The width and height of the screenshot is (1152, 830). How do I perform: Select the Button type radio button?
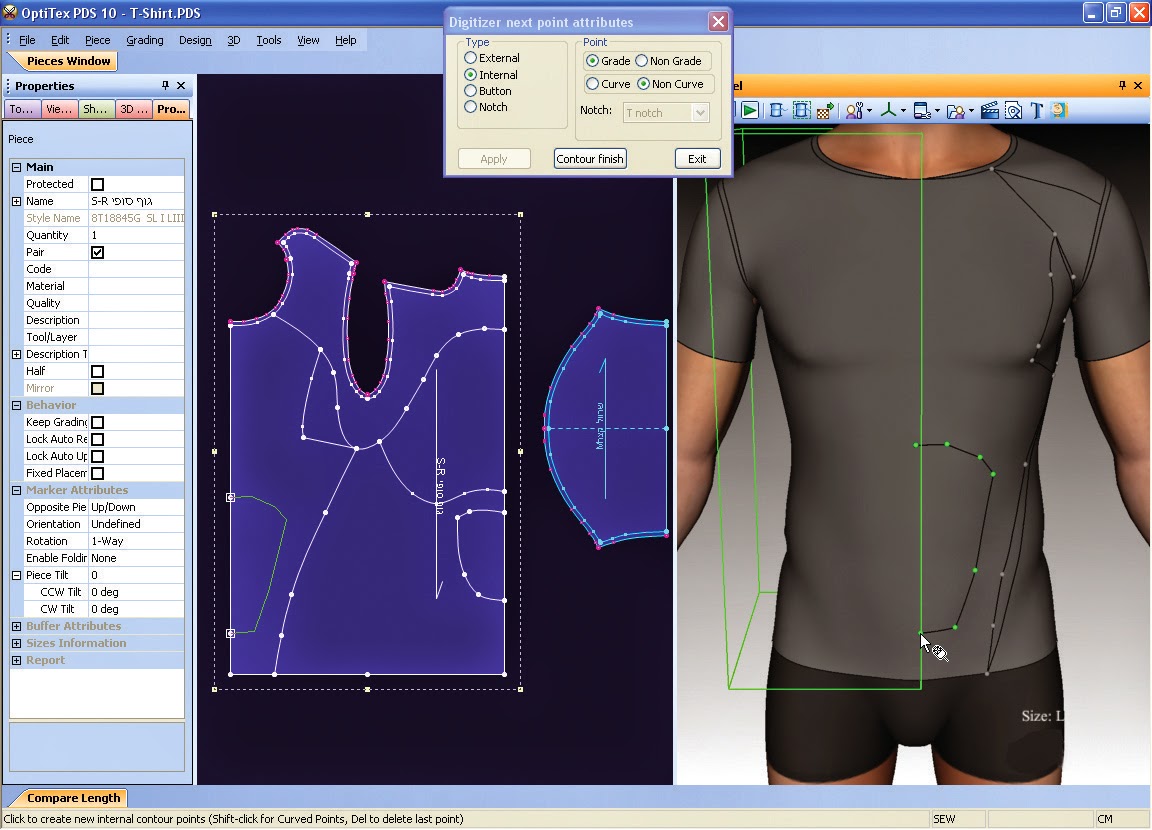click(470, 90)
